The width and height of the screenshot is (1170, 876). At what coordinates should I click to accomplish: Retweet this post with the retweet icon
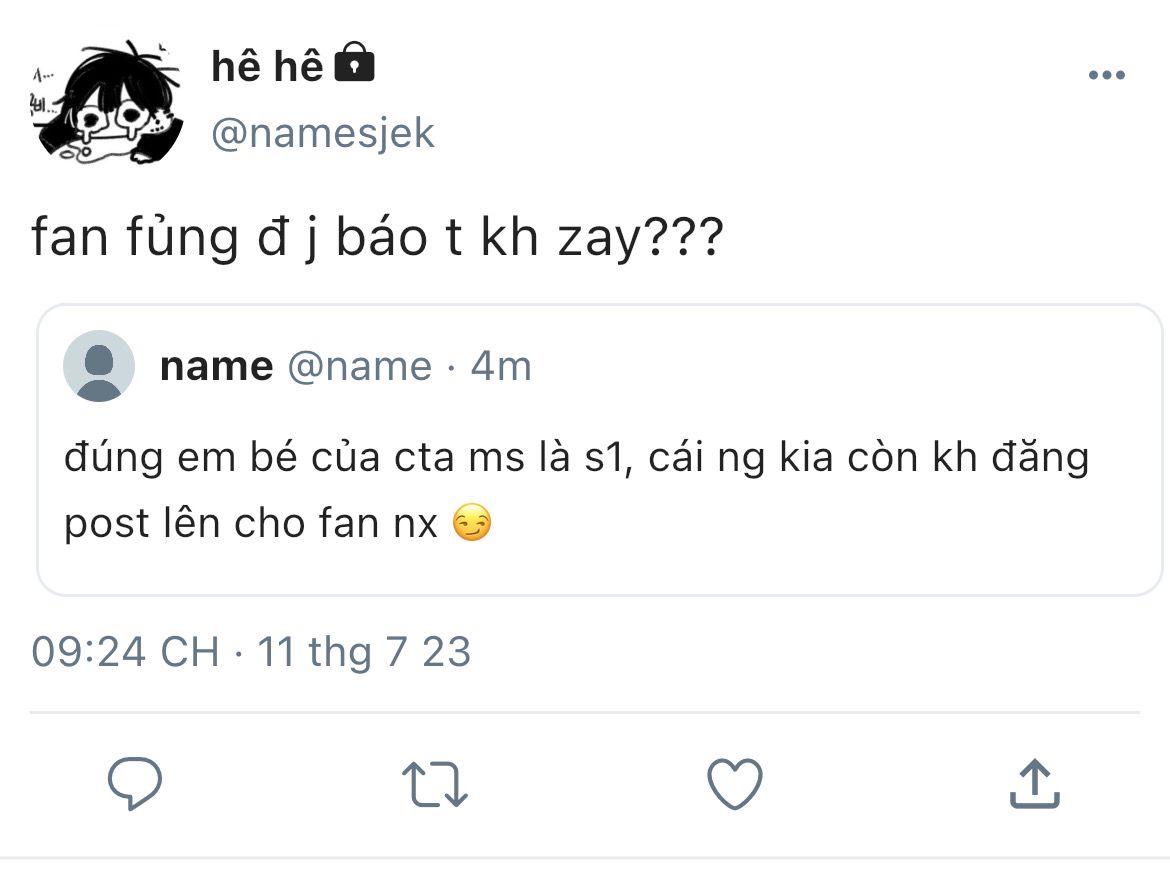coord(435,783)
